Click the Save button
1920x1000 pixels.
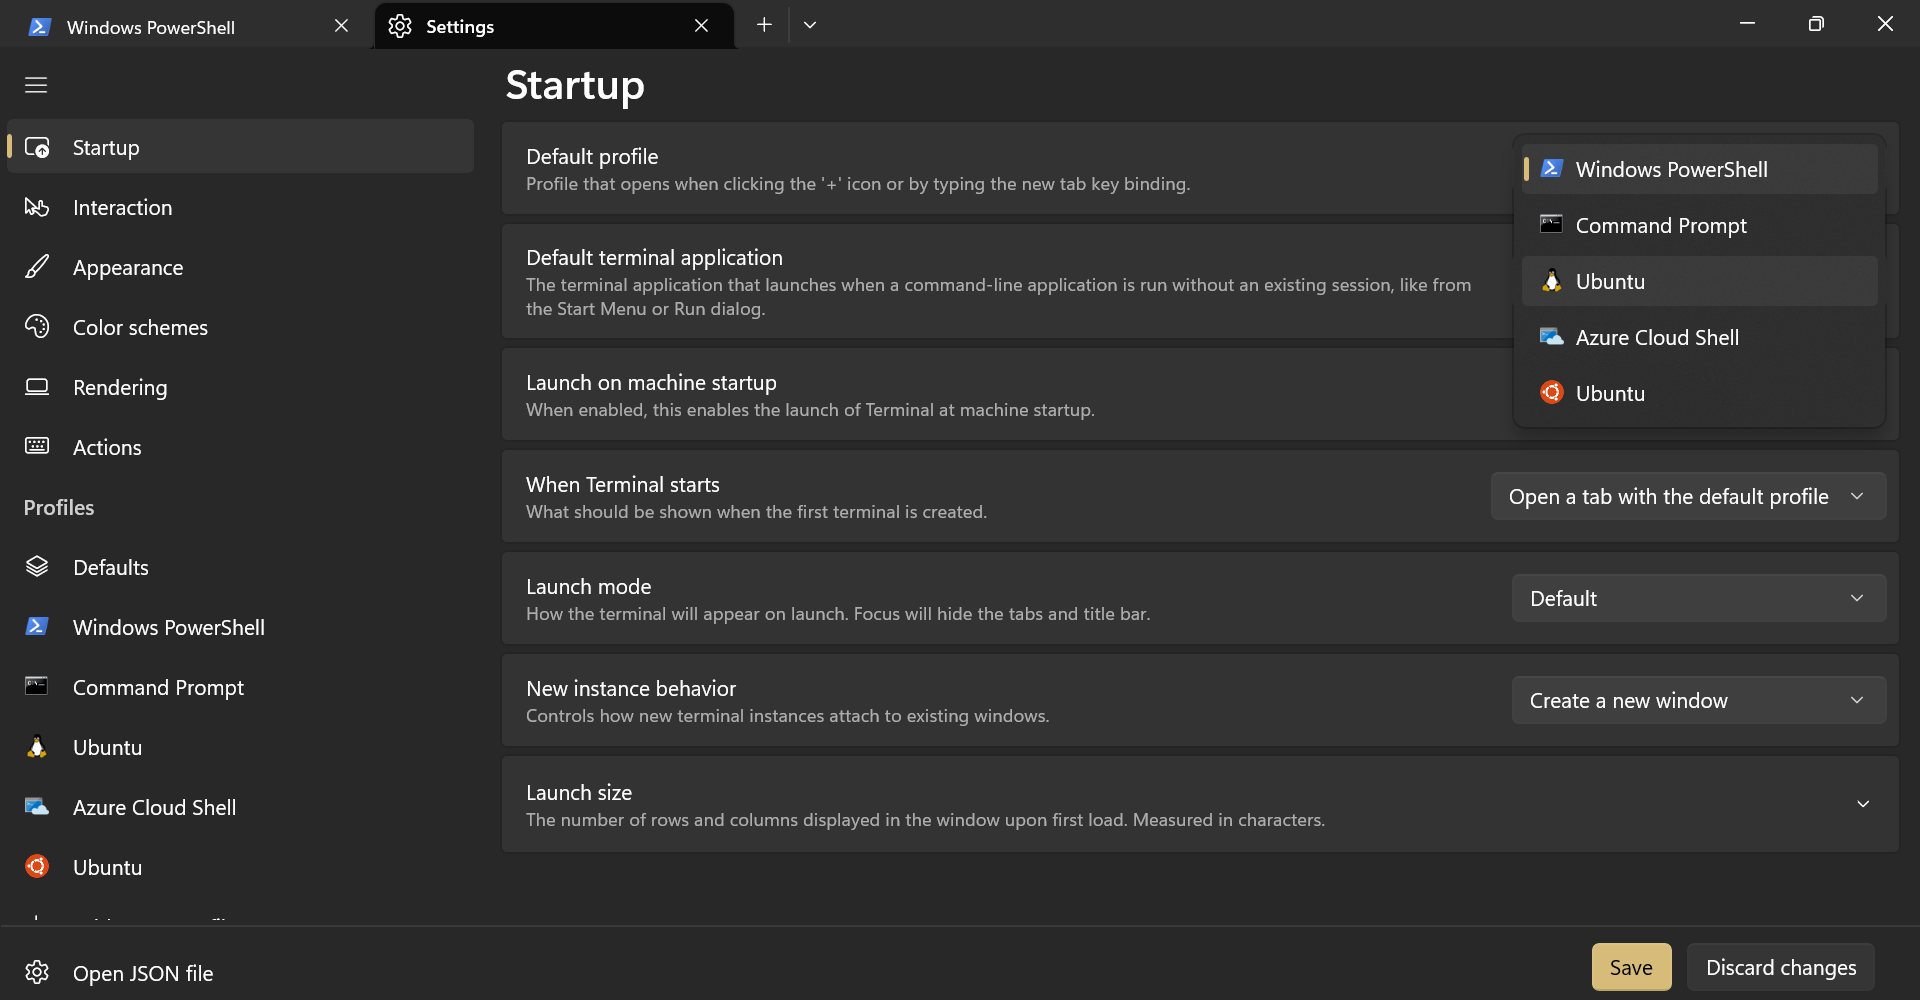(1631, 967)
